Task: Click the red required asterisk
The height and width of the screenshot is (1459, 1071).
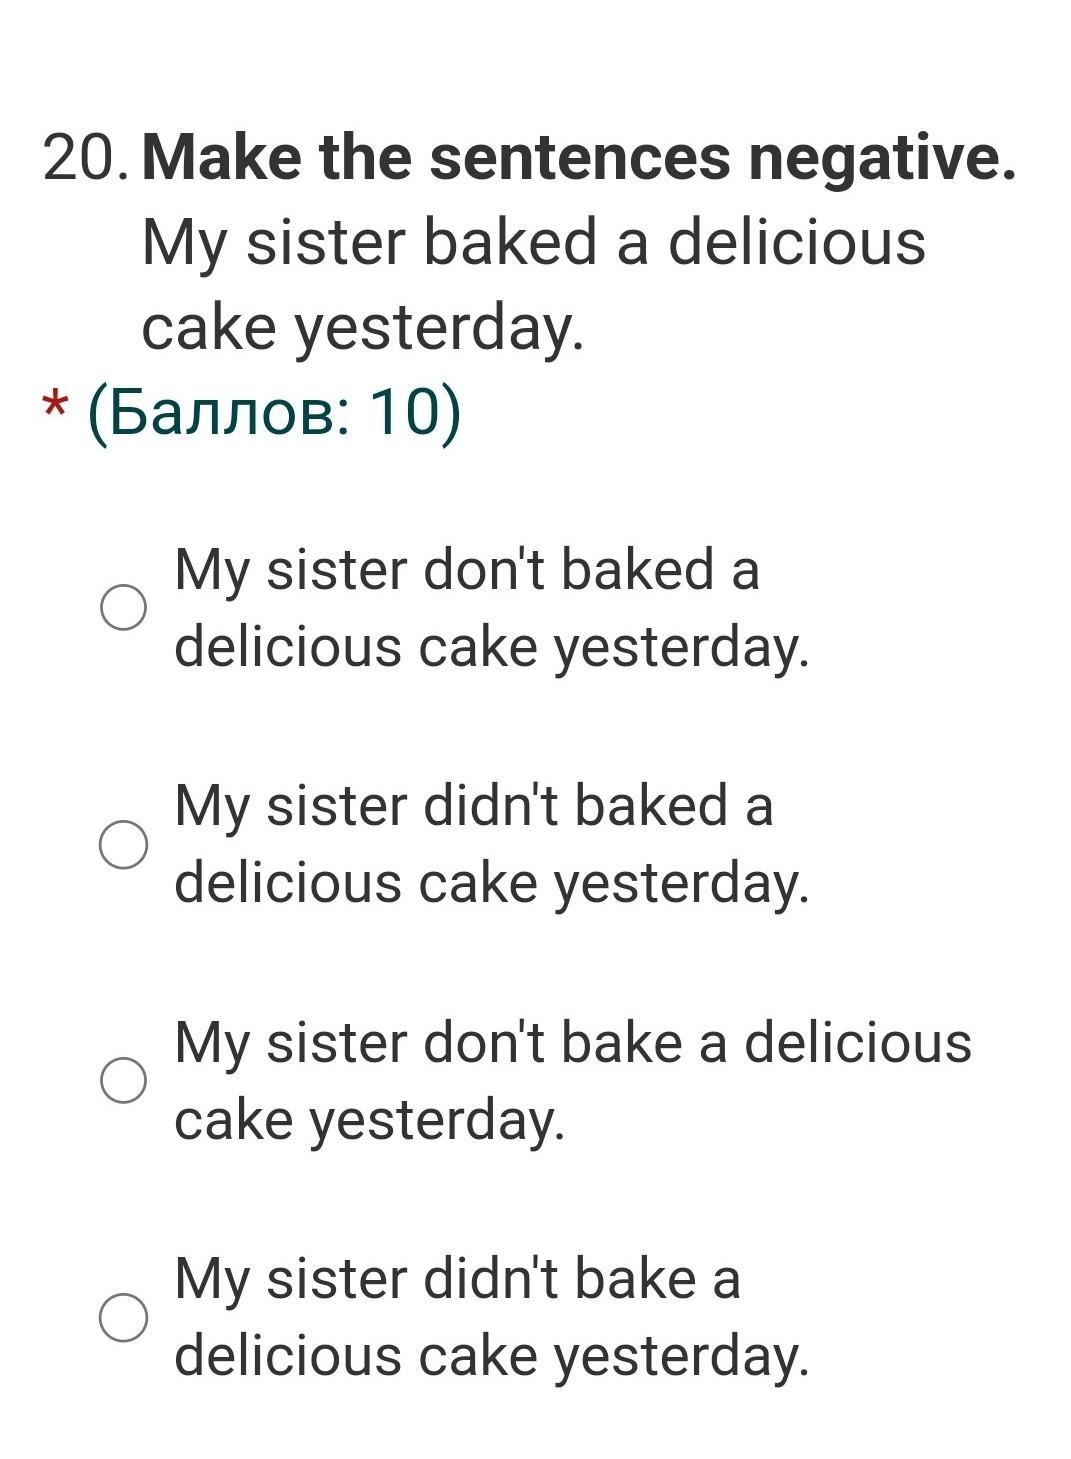Action: coord(55,406)
